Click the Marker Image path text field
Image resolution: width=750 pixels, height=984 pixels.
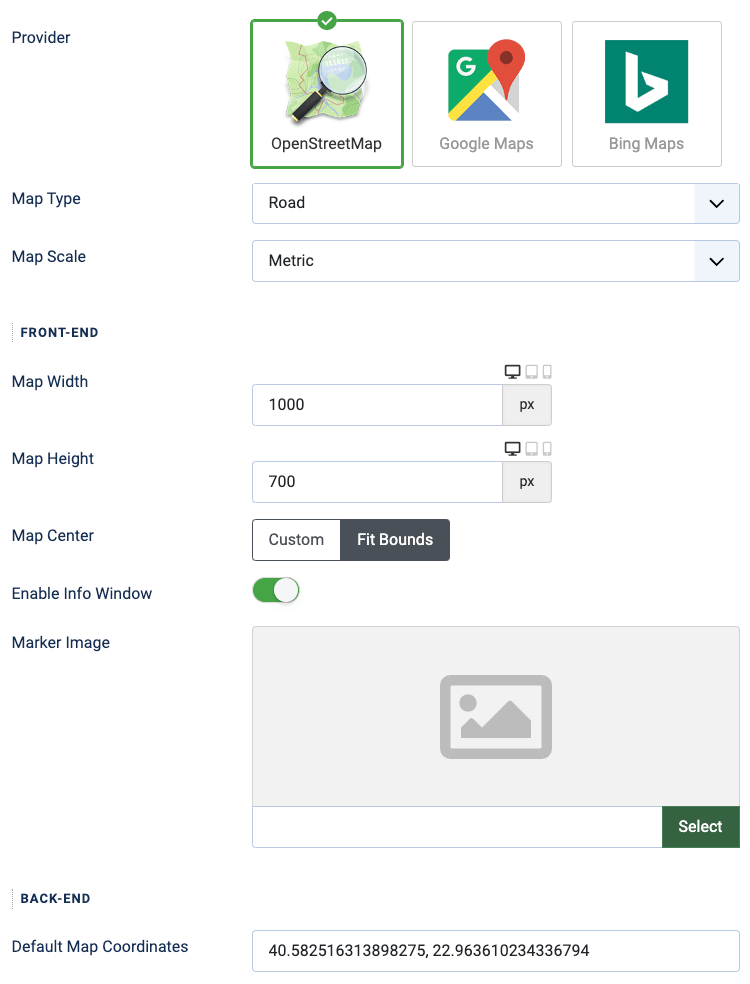(x=457, y=827)
